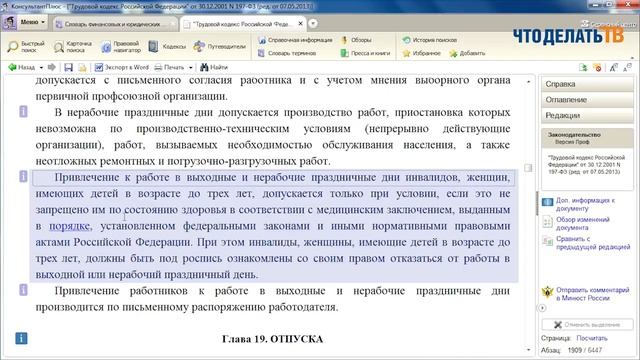Click Добавить to favorites
The width and height of the screenshot is (640, 360).
467,53
